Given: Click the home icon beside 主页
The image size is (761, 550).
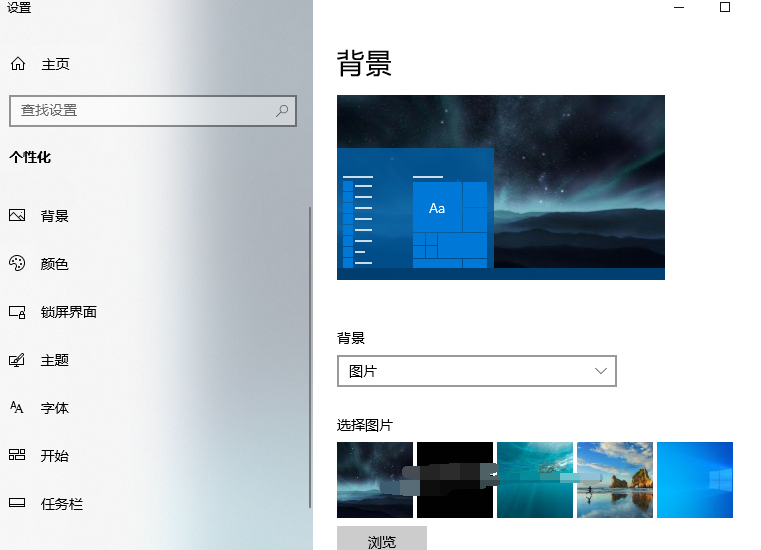Looking at the screenshot, I should [17, 64].
